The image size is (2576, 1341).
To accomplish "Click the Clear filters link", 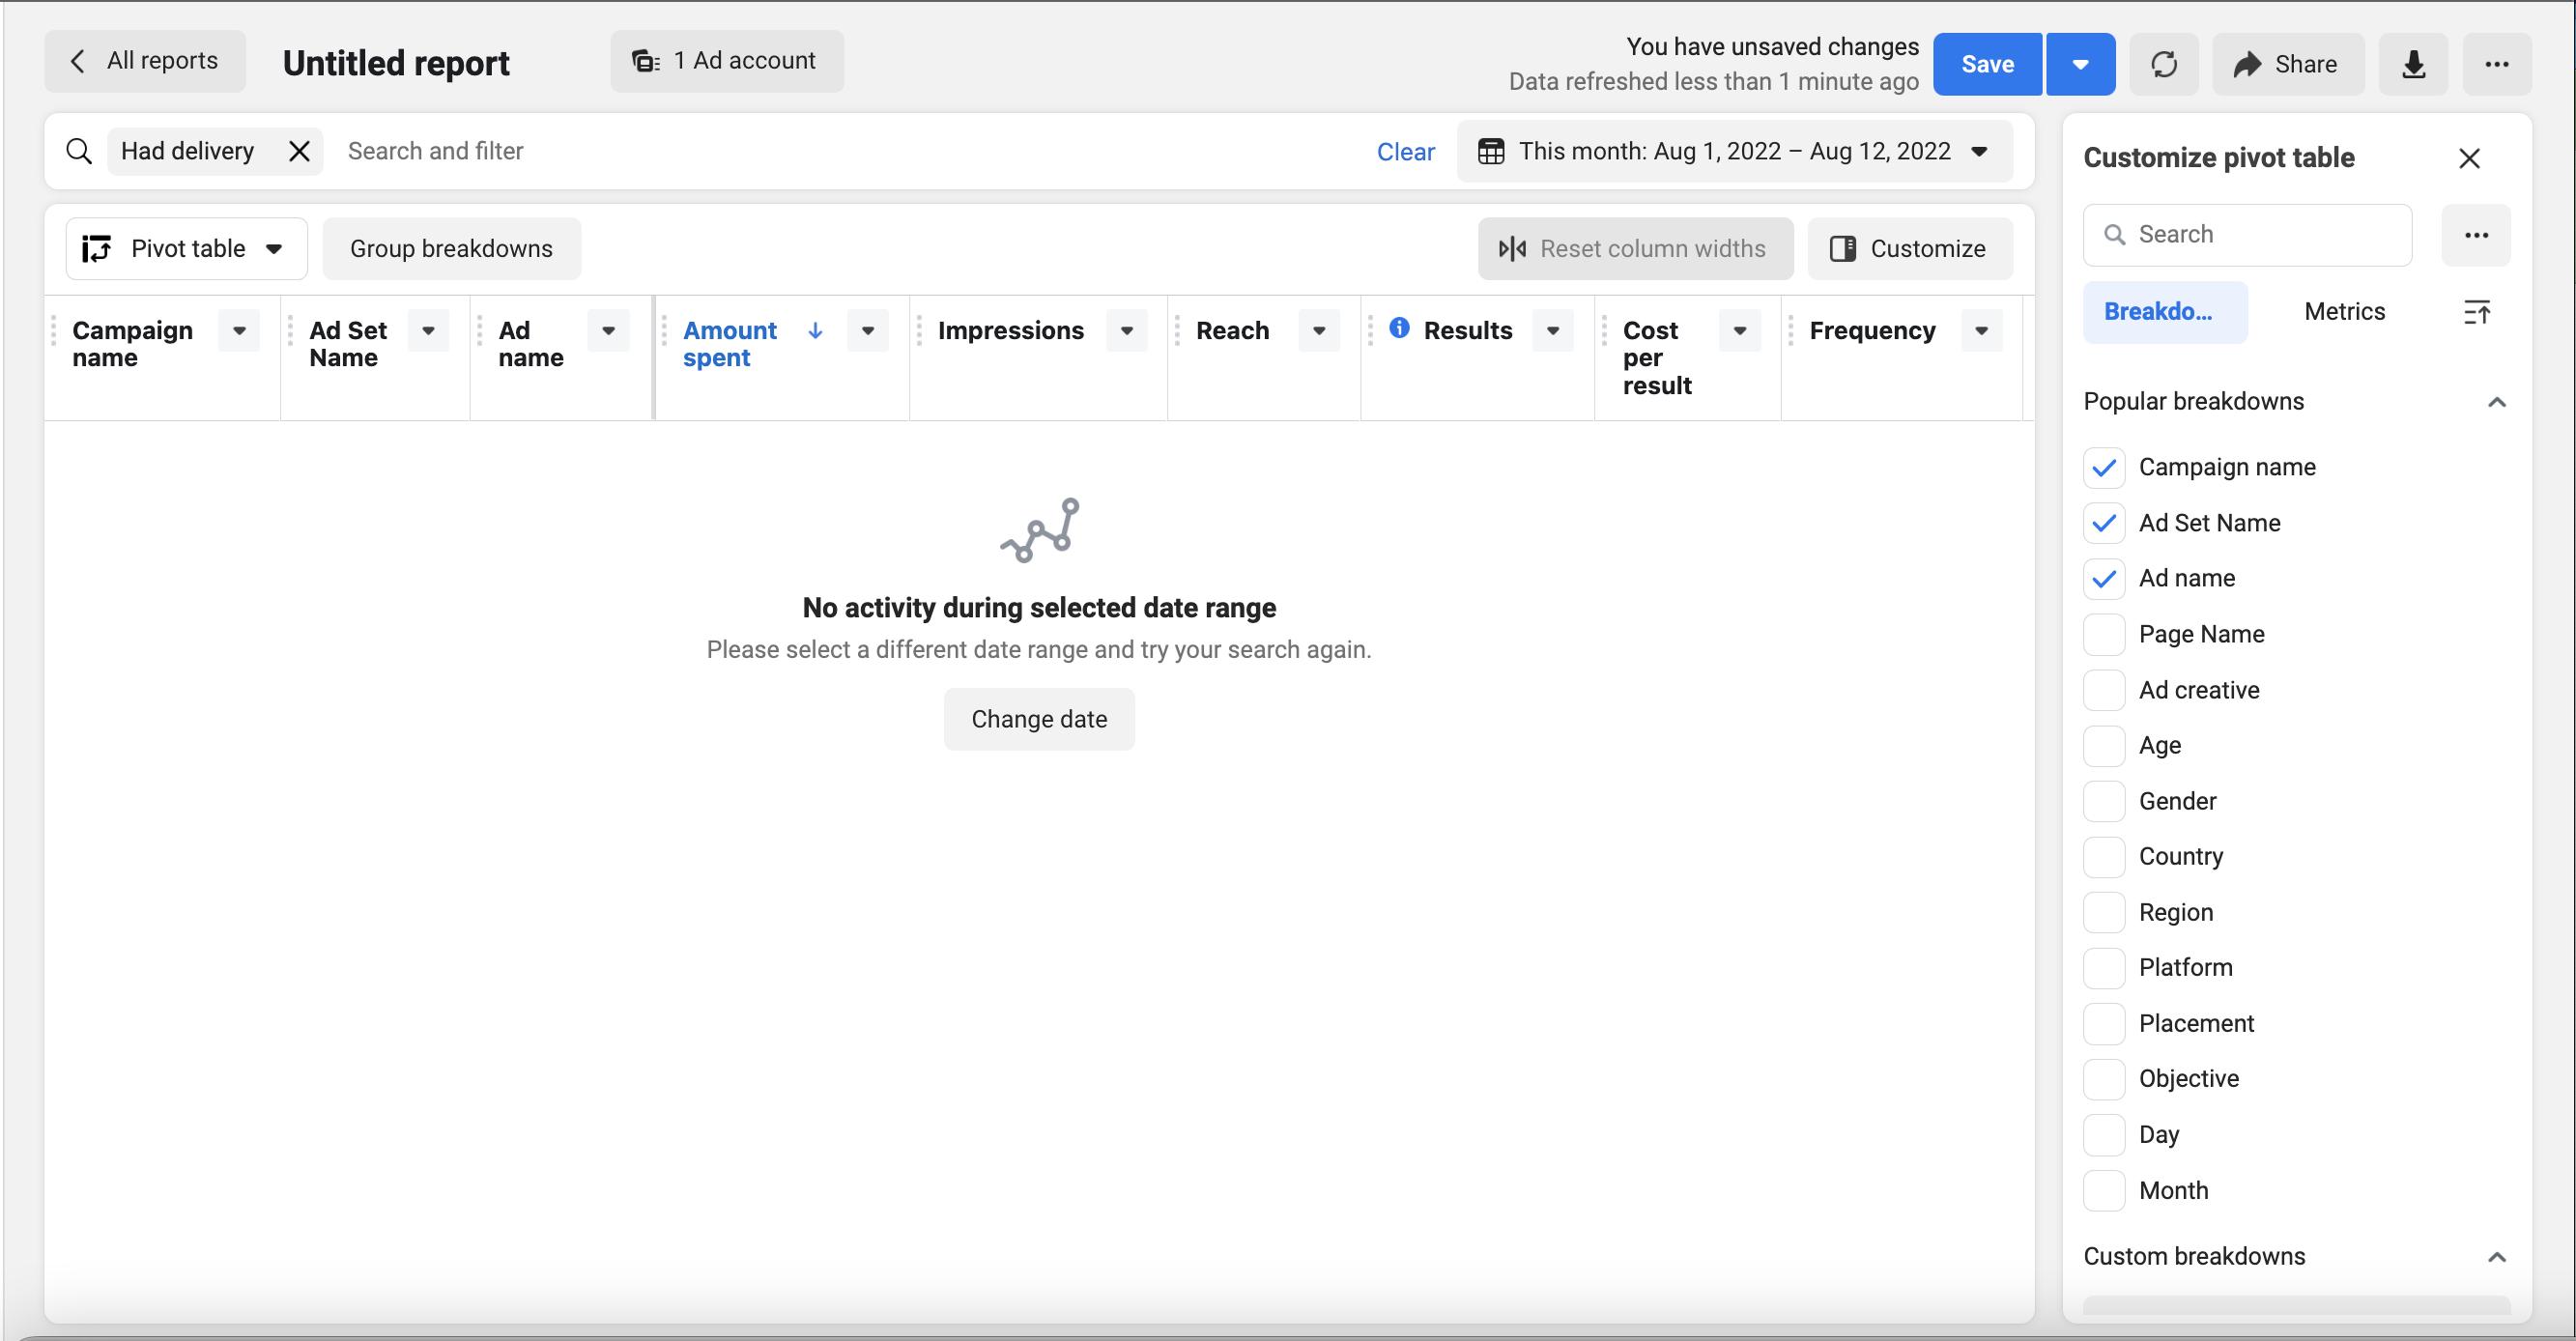I will coord(1405,152).
